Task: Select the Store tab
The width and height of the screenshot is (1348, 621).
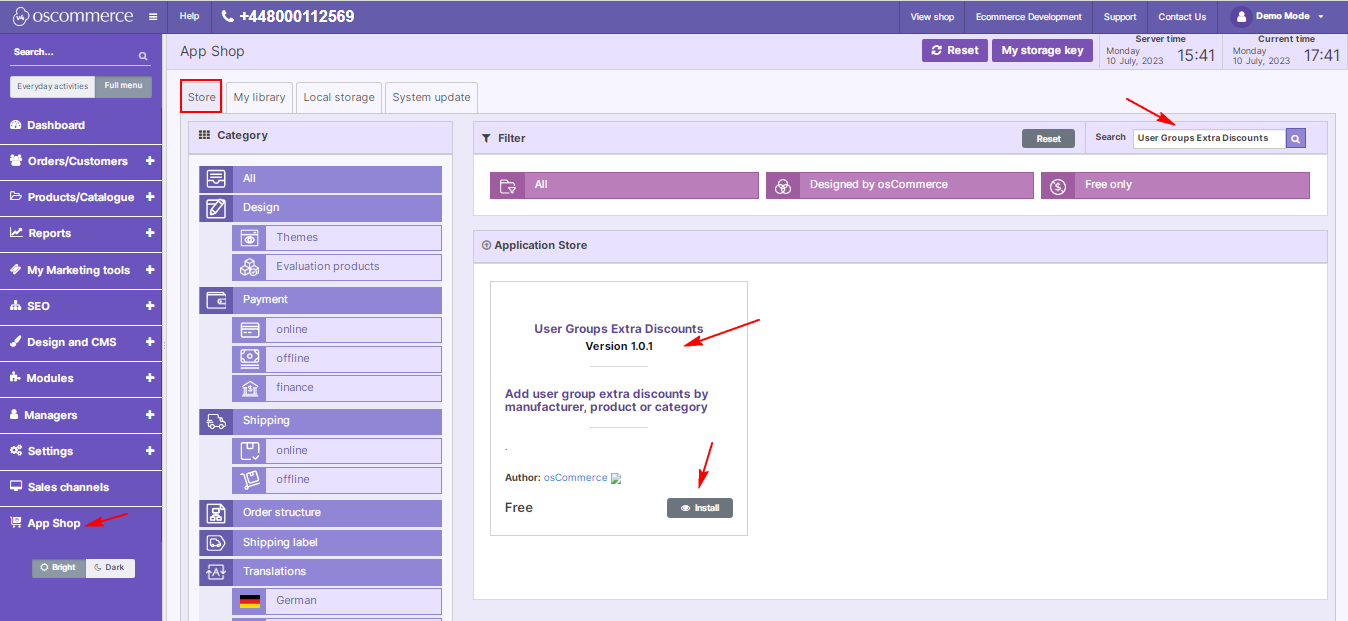Action: (201, 97)
